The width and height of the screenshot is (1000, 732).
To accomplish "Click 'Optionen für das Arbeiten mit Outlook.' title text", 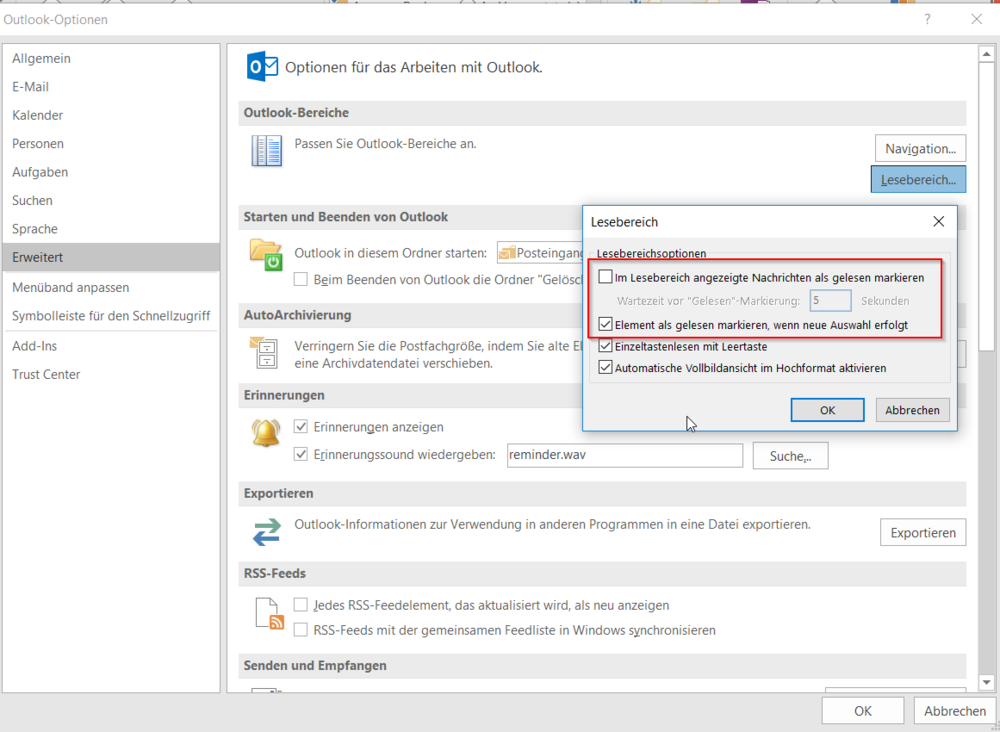I will pyautogui.click(x=413, y=67).
